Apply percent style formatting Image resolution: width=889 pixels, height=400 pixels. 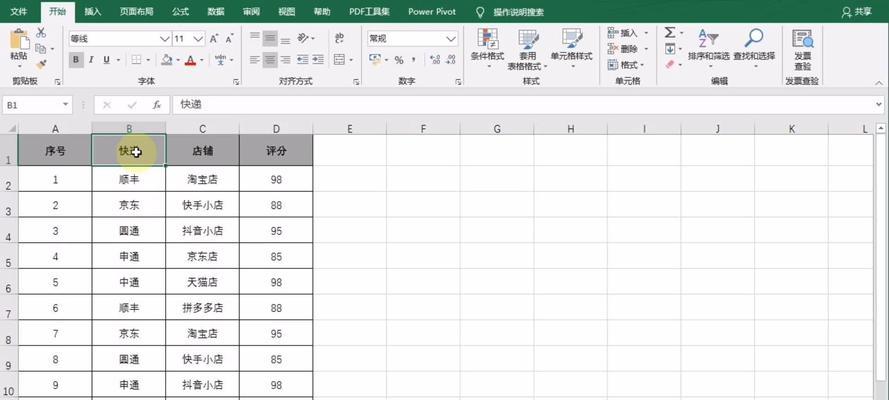click(x=399, y=60)
